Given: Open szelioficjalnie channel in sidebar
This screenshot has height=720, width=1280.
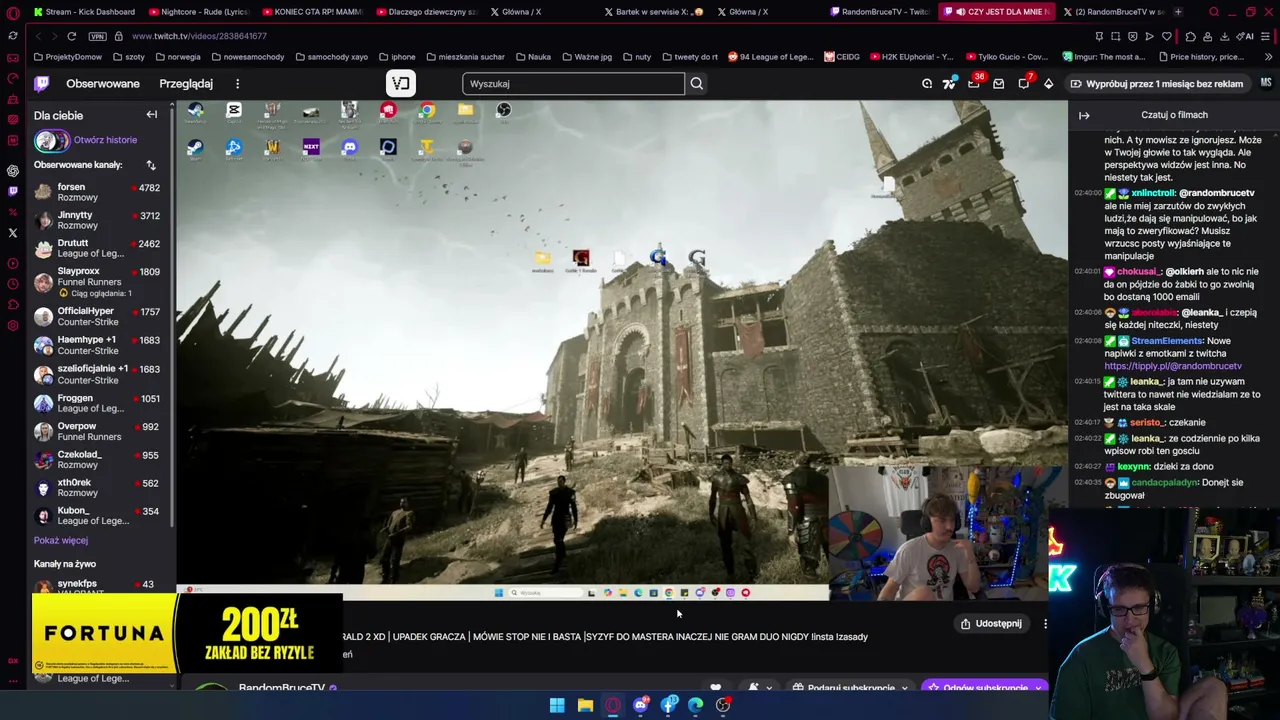Looking at the screenshot, I should [x=97, y=374].
